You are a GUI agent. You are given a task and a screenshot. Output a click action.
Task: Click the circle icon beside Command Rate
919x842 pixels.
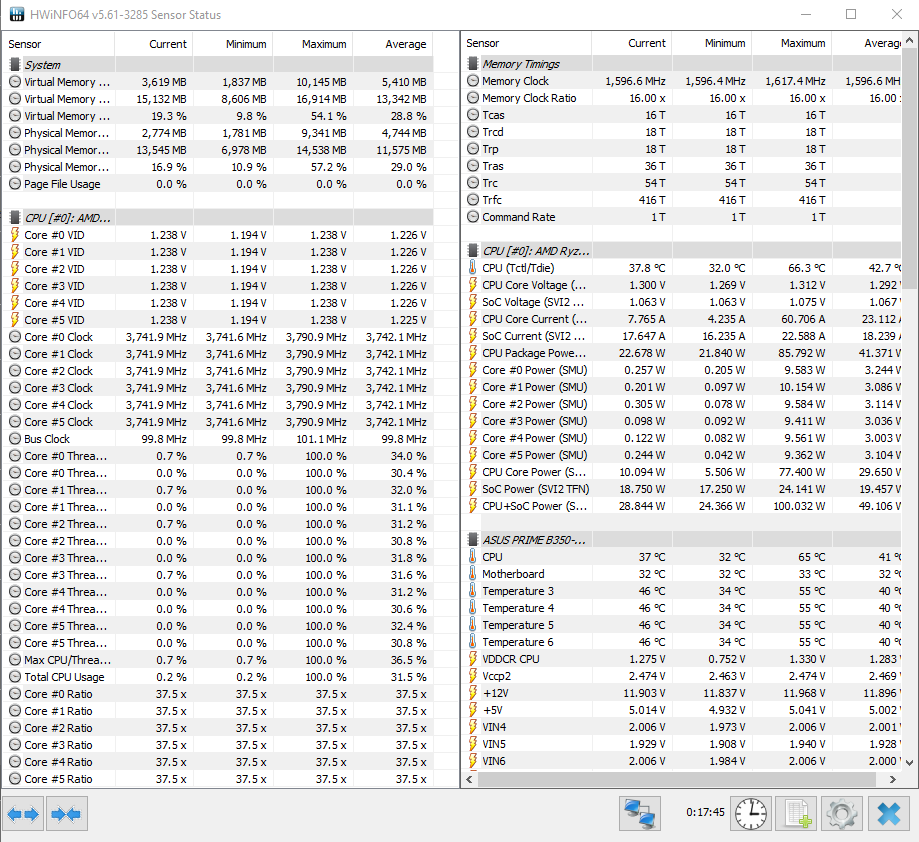click(x=472, y=217)
